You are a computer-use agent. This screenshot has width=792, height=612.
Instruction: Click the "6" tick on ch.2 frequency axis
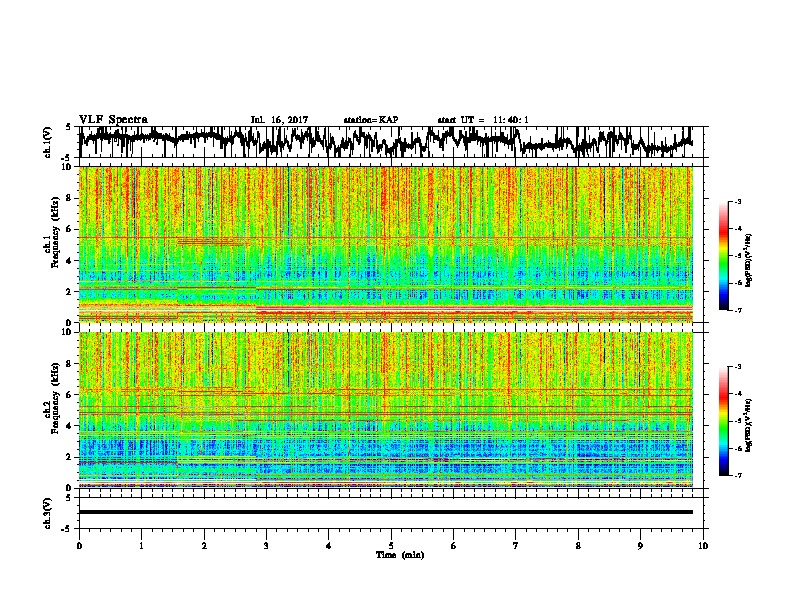(x=70, y=395)
